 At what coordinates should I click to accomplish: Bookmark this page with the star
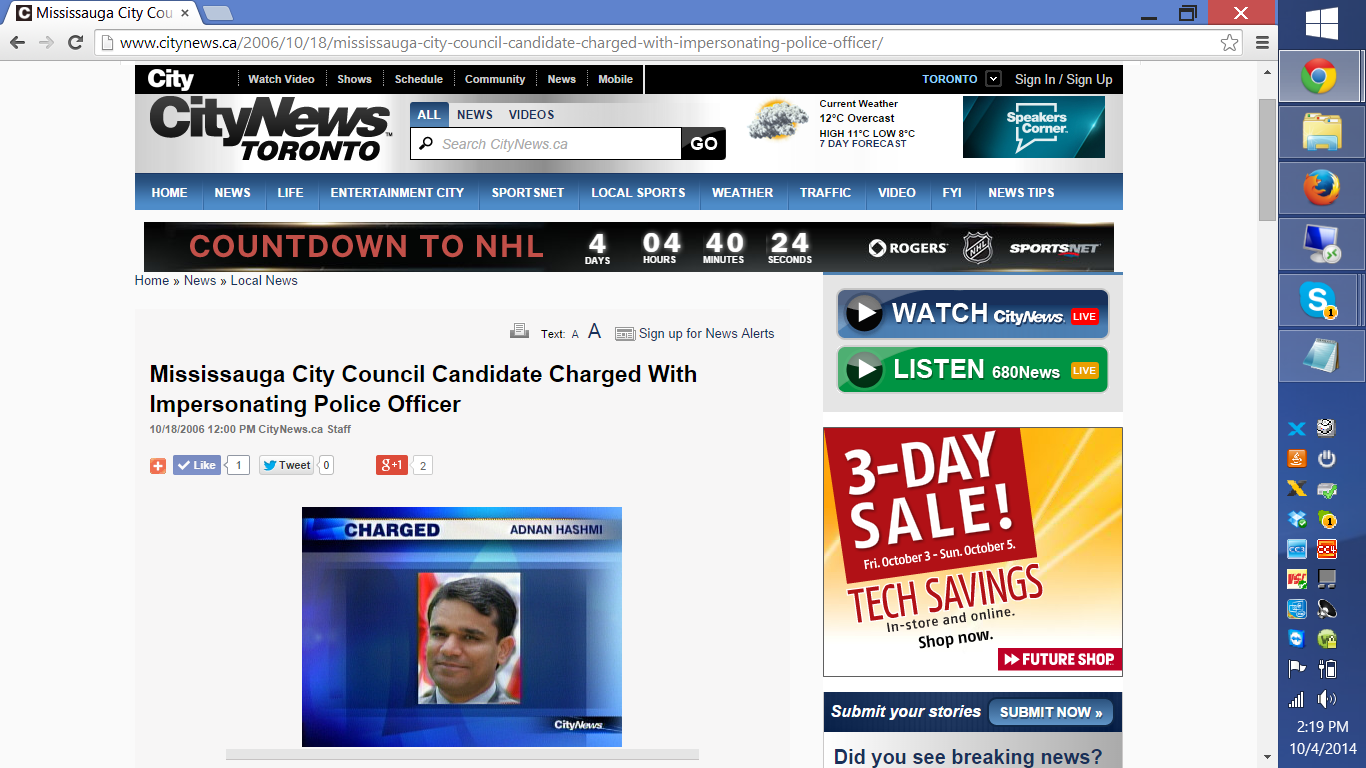click(1229, 43)
